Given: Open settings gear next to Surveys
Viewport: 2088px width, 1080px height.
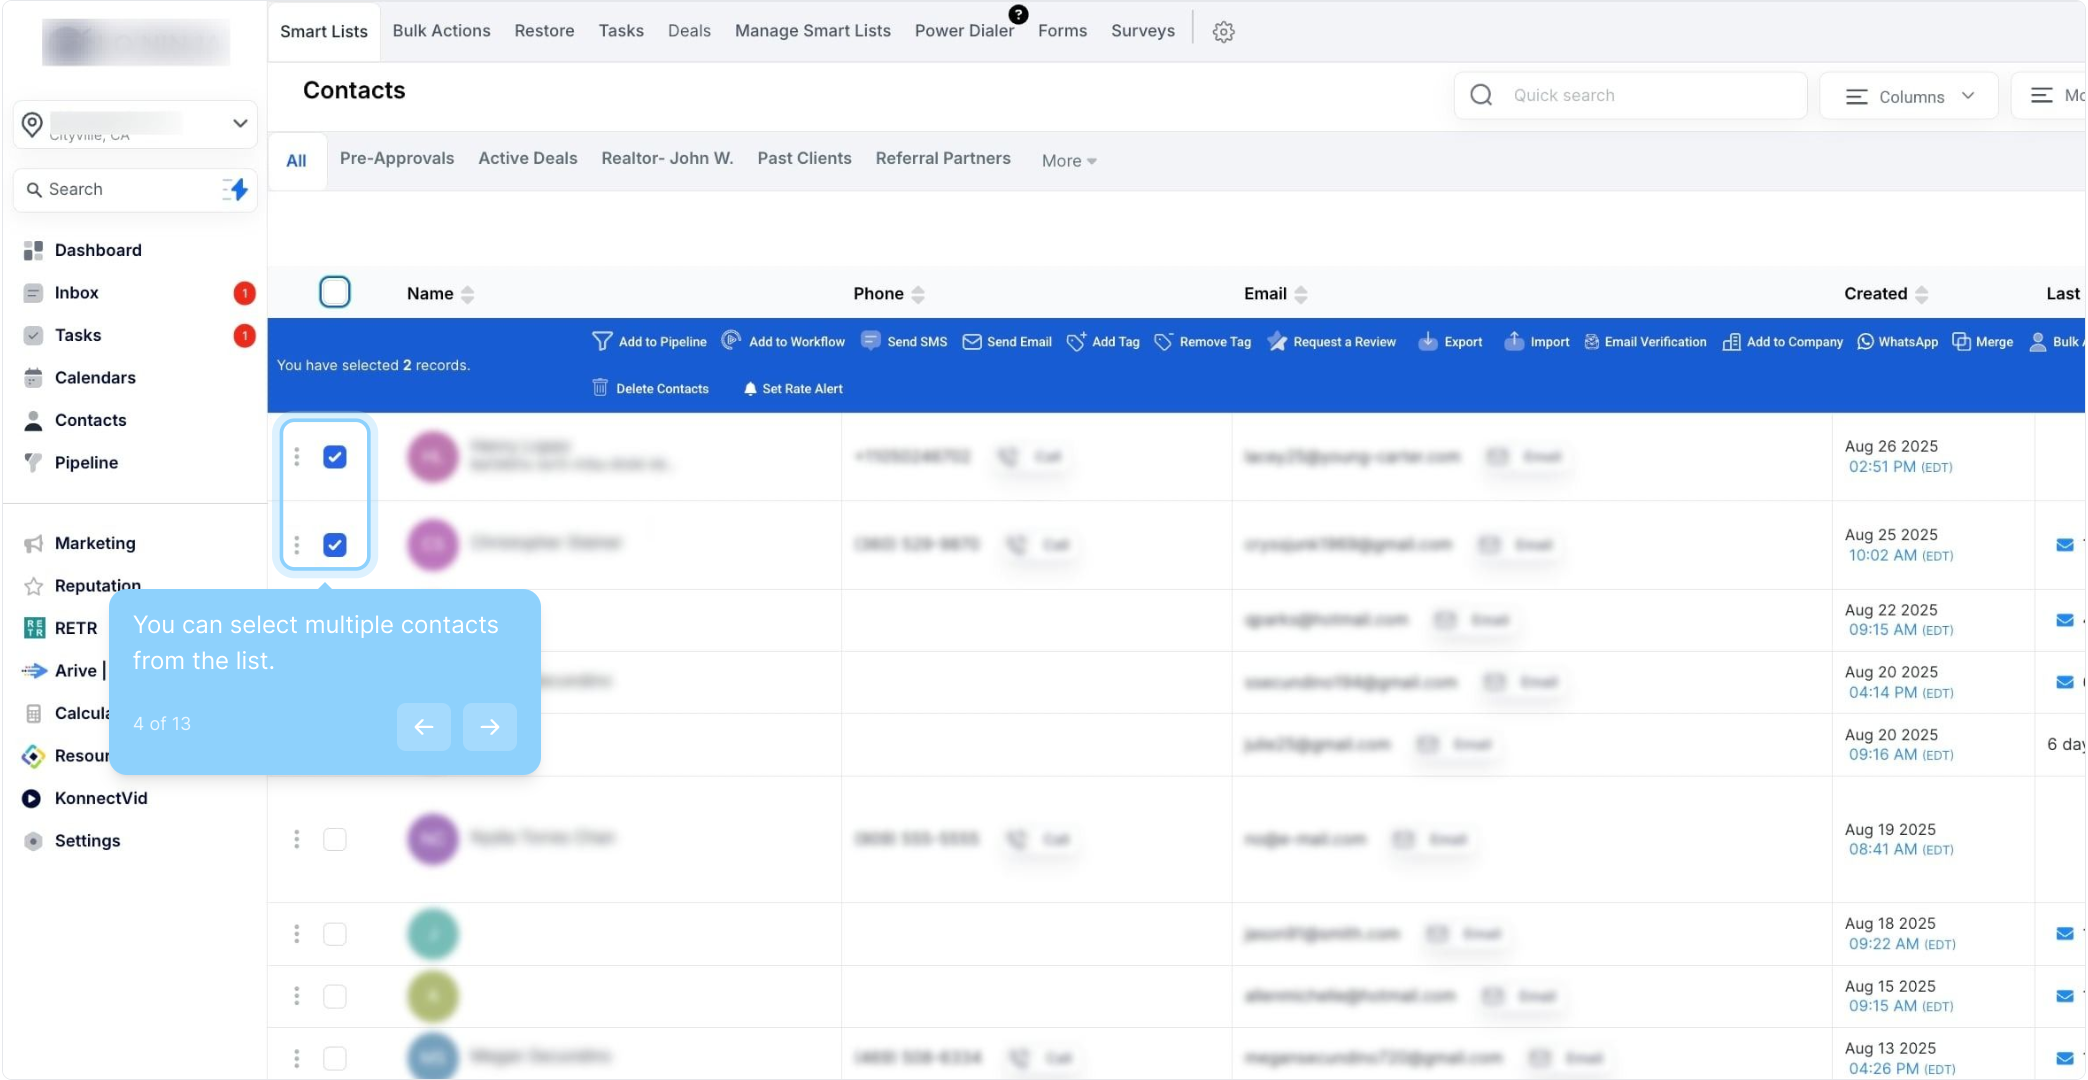Looking at the screenshot, I should pos(1223,32).
